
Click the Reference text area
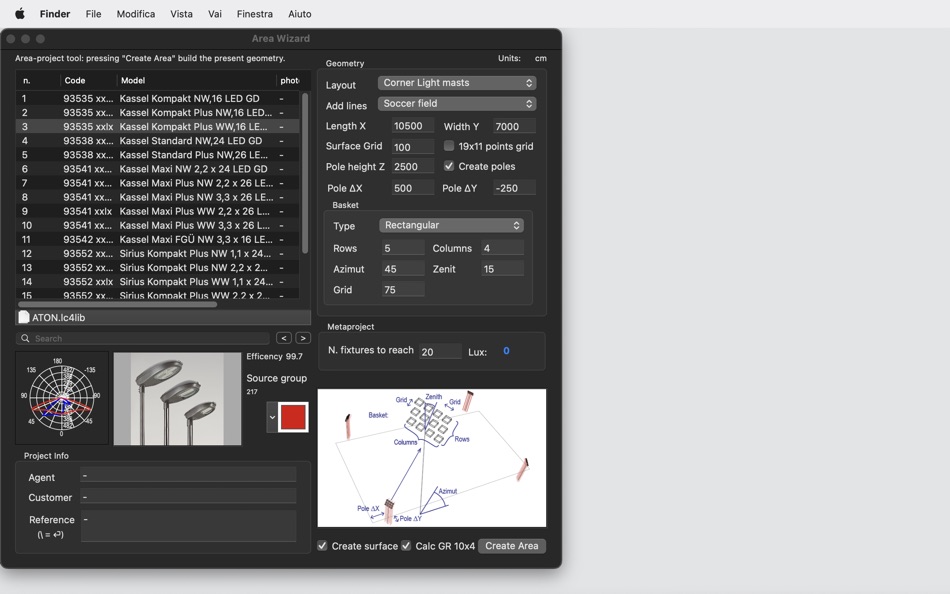click(x=188, y=526)
